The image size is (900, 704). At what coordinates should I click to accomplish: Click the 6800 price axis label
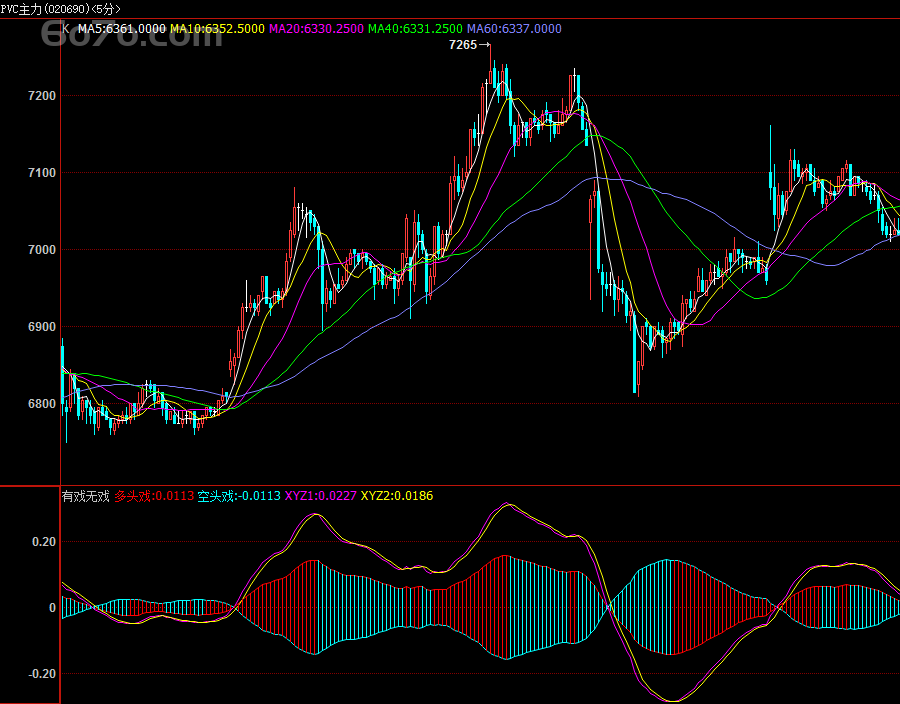42,403
